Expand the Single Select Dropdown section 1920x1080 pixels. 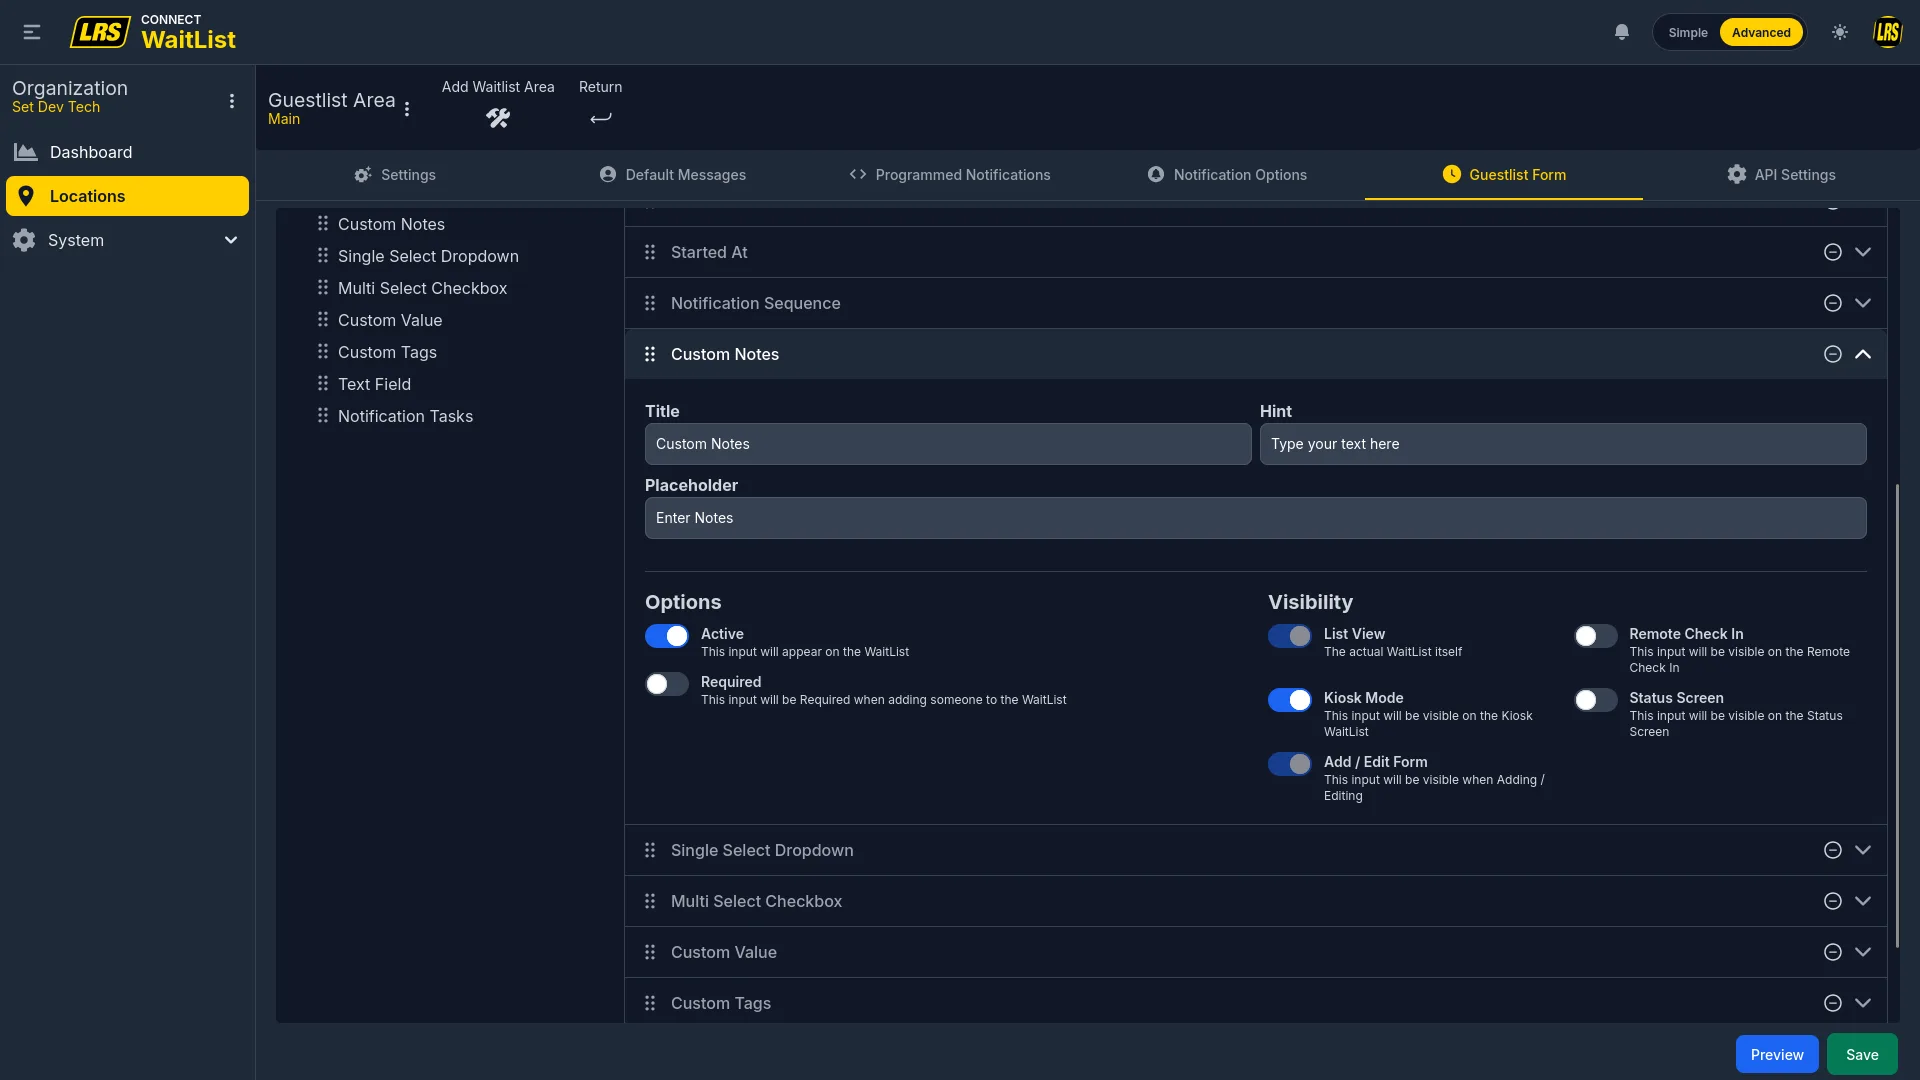[x=1863, y=850]
